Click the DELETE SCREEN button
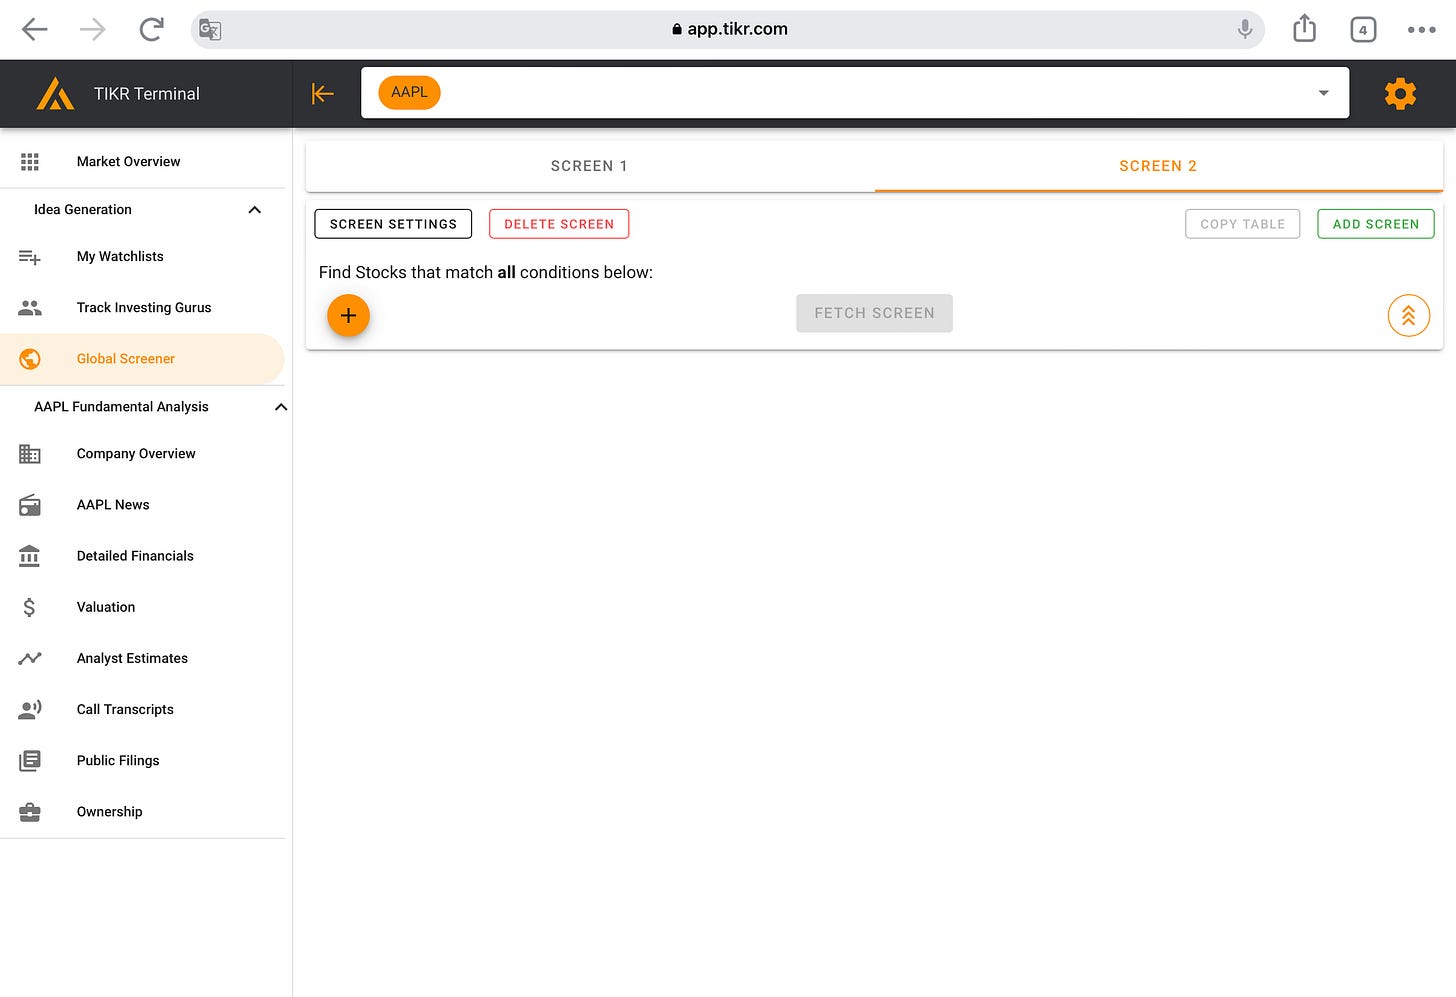This screenshot has width=1456, height=997. coord(559,224)
